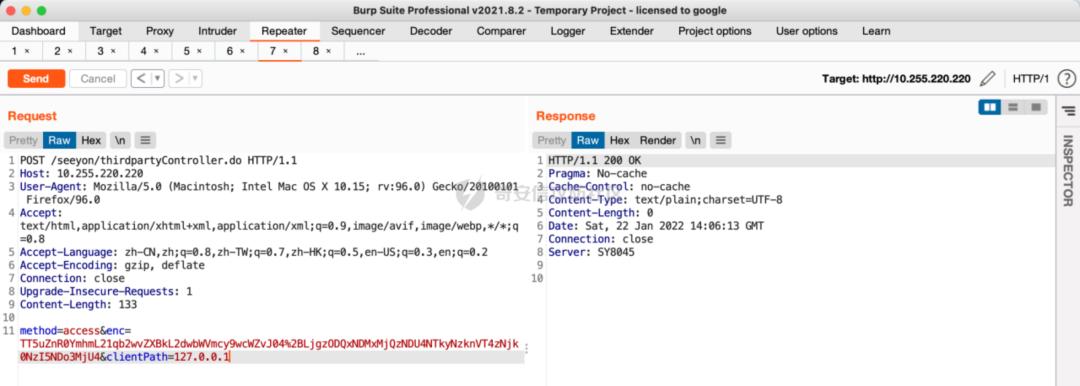This screenshot has height=386, width=1080.
Task: Click the Content-Type response header
Action: 665,199
